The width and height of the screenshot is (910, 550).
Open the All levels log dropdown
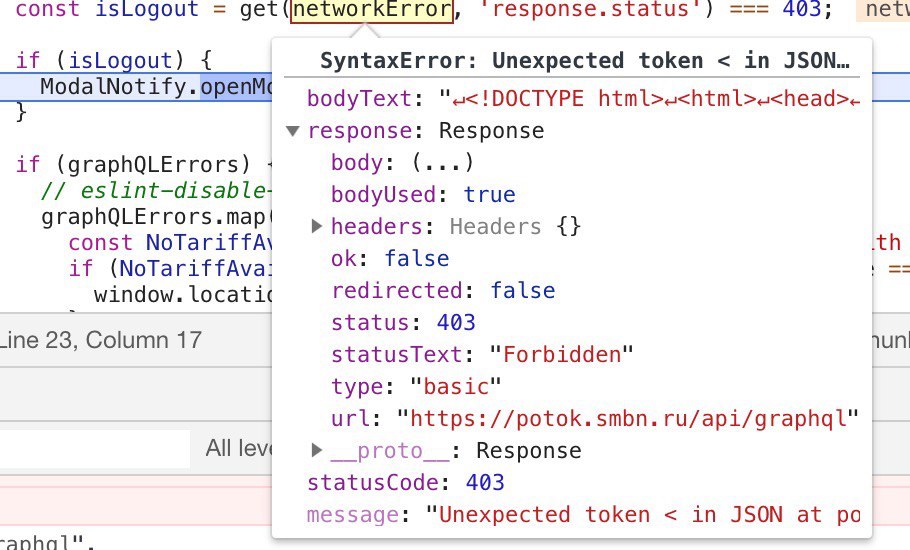point(238,448)
